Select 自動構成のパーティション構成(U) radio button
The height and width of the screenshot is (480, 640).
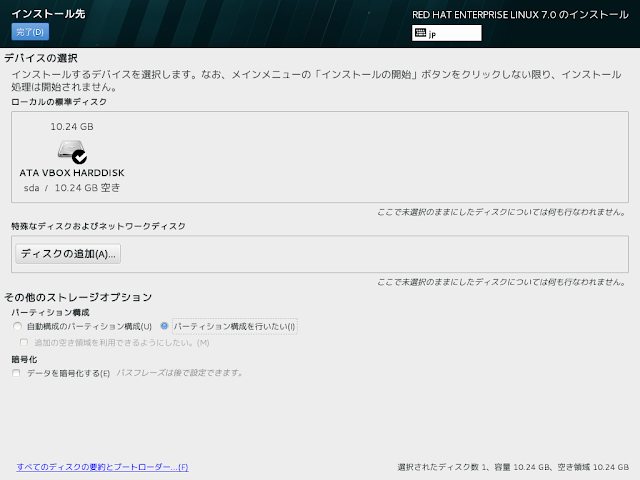tap(17, 327)
